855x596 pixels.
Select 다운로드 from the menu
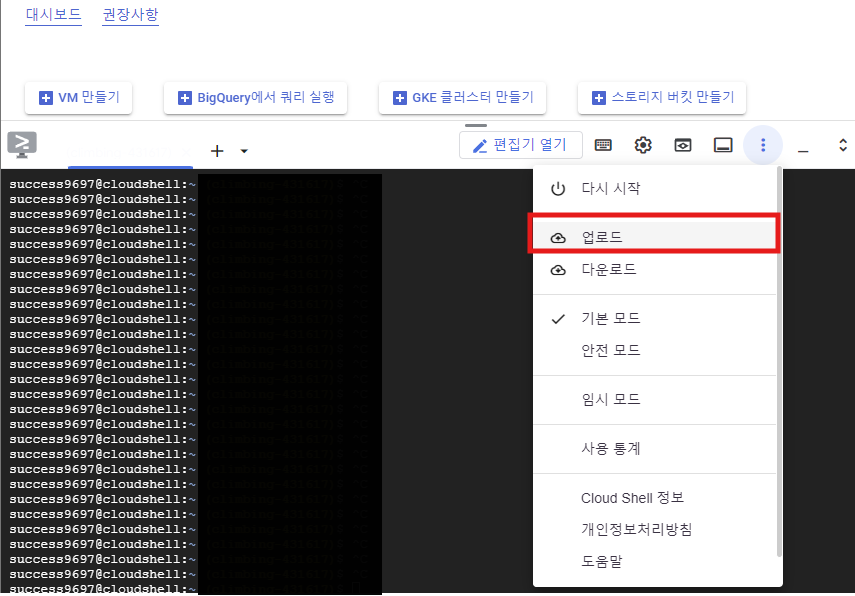(x=654, y=269)
